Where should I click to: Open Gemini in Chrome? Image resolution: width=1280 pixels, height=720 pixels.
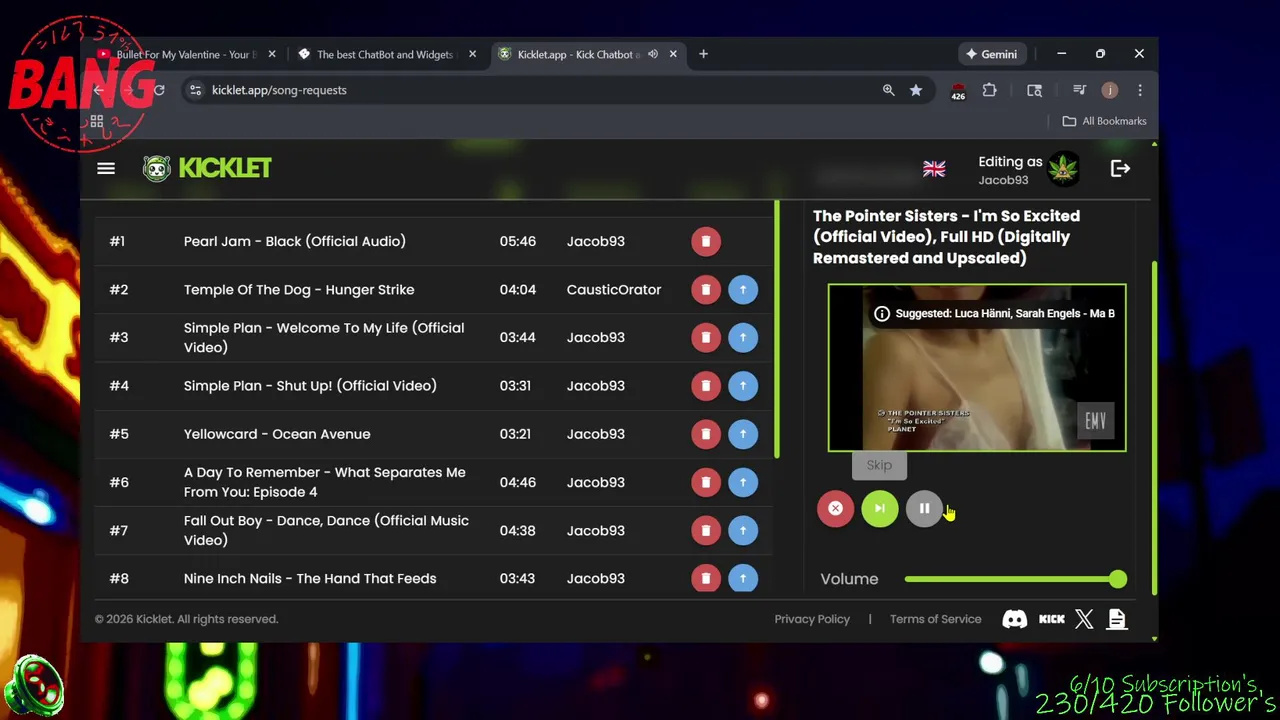(991, 54)
